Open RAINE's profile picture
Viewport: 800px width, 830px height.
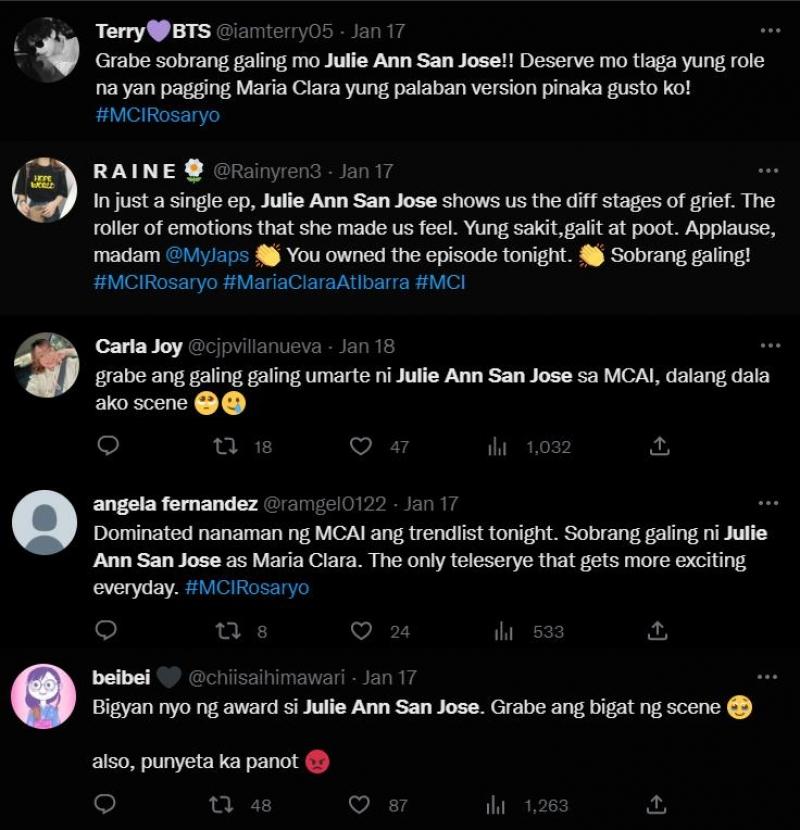[x=44, y=190]
